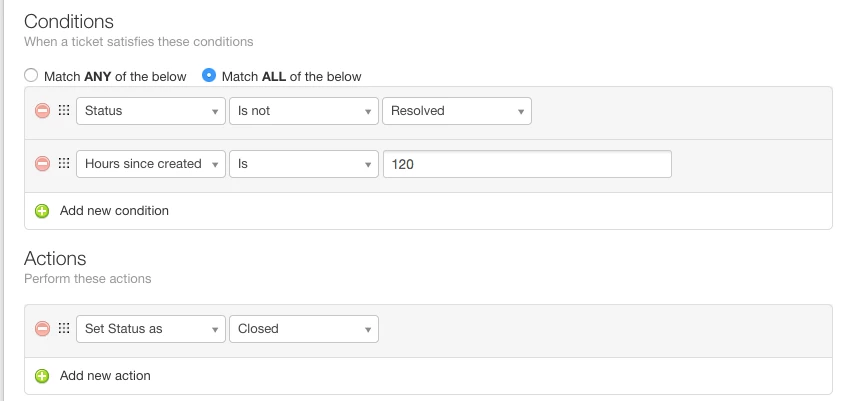Expand the Closed status dropdown
Viewport: 852px width, 401px height.
click(303, 329)
